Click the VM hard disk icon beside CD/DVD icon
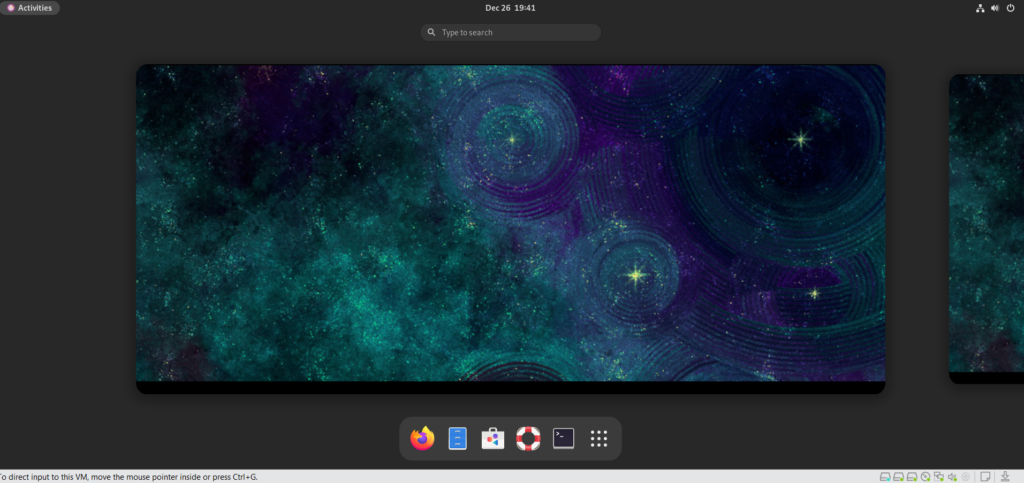The width and height of the screenshot is (1024, 483). coord(912,476)
